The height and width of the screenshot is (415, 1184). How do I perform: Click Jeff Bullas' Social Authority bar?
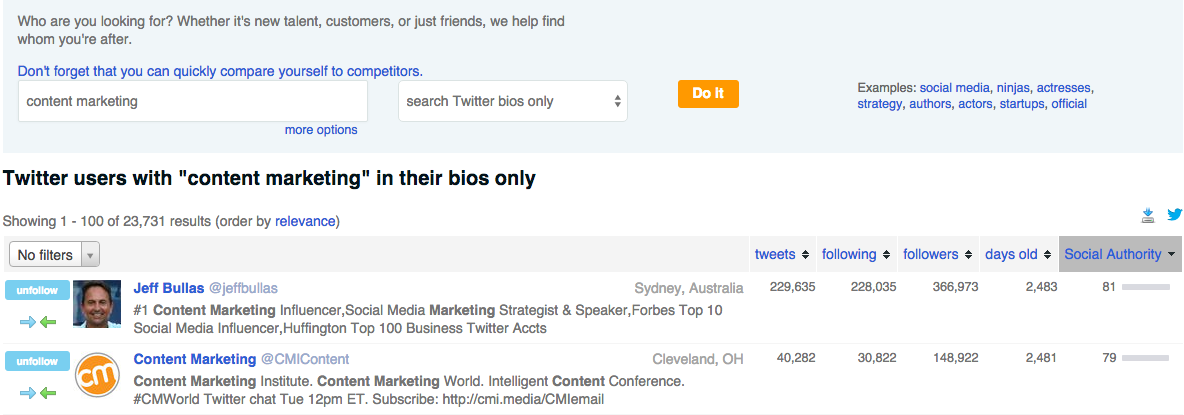[1145, 288]
